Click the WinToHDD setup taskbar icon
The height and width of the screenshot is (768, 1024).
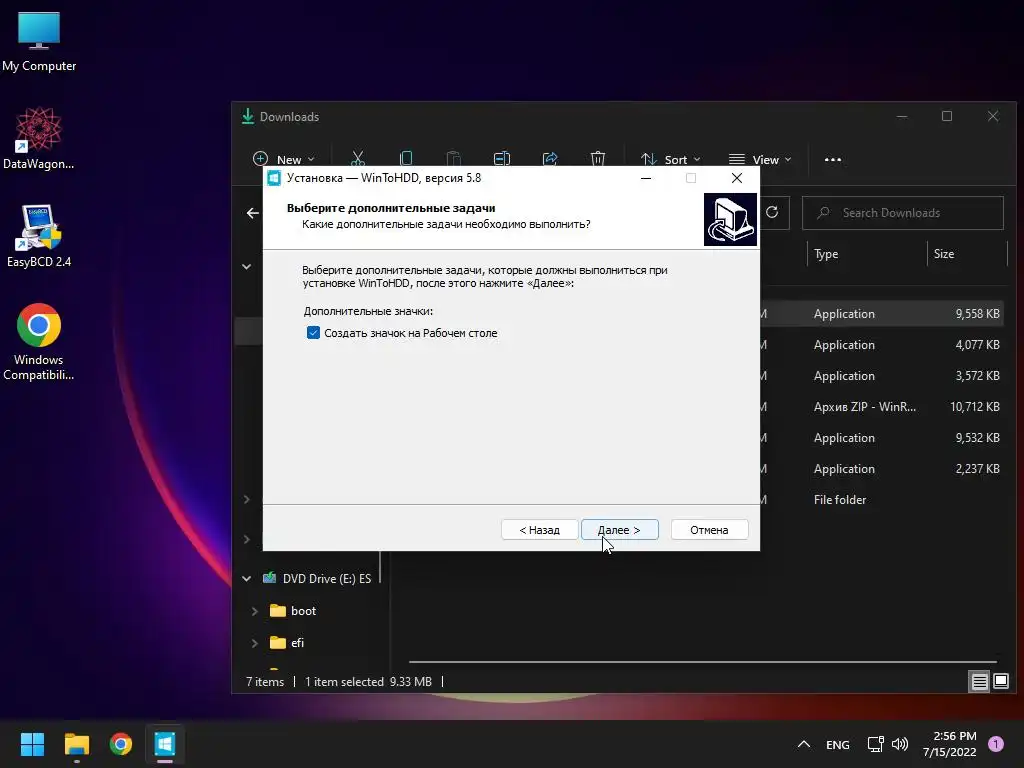(165, 744)
